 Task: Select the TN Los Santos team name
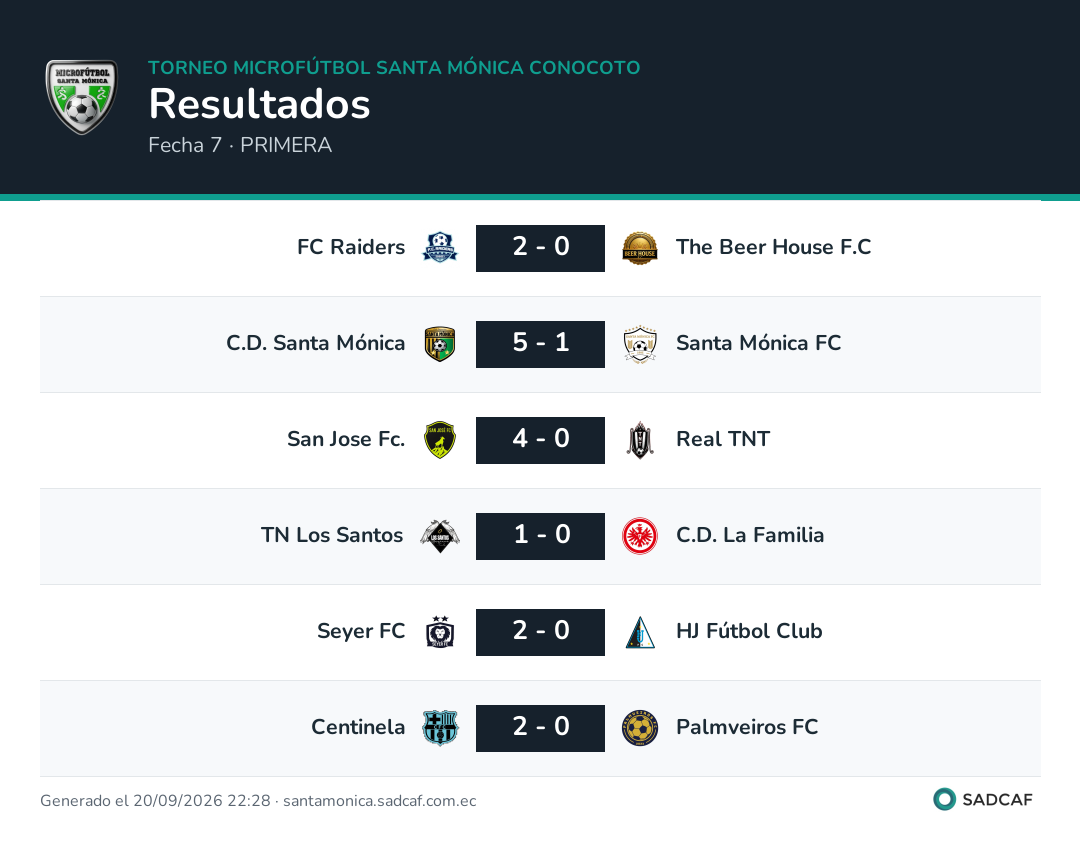332,534
